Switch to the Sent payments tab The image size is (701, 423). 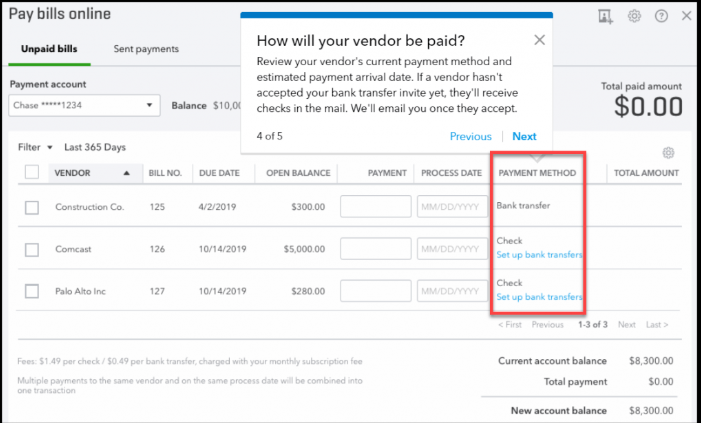tap(146, 49)
